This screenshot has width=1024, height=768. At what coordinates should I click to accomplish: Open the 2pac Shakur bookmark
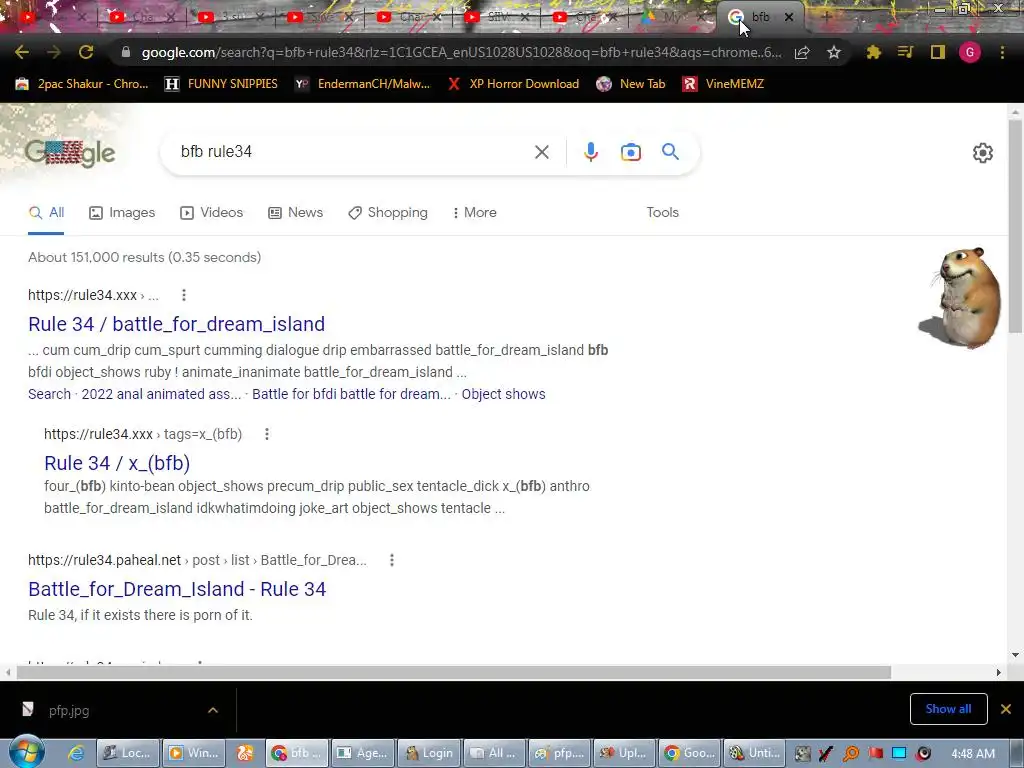point(82,84)
